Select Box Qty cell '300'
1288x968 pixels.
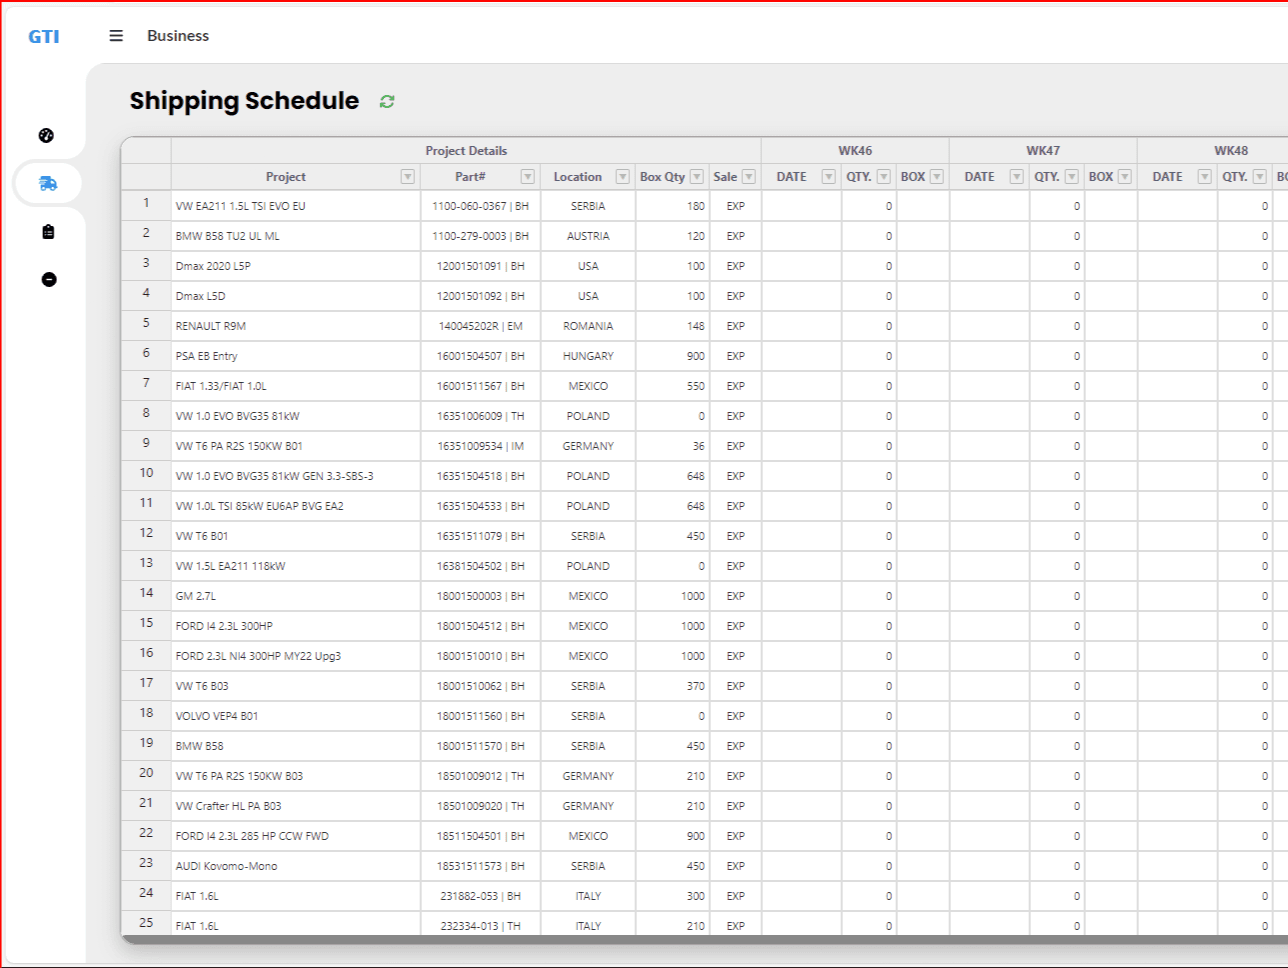click(x=673, y=896)
